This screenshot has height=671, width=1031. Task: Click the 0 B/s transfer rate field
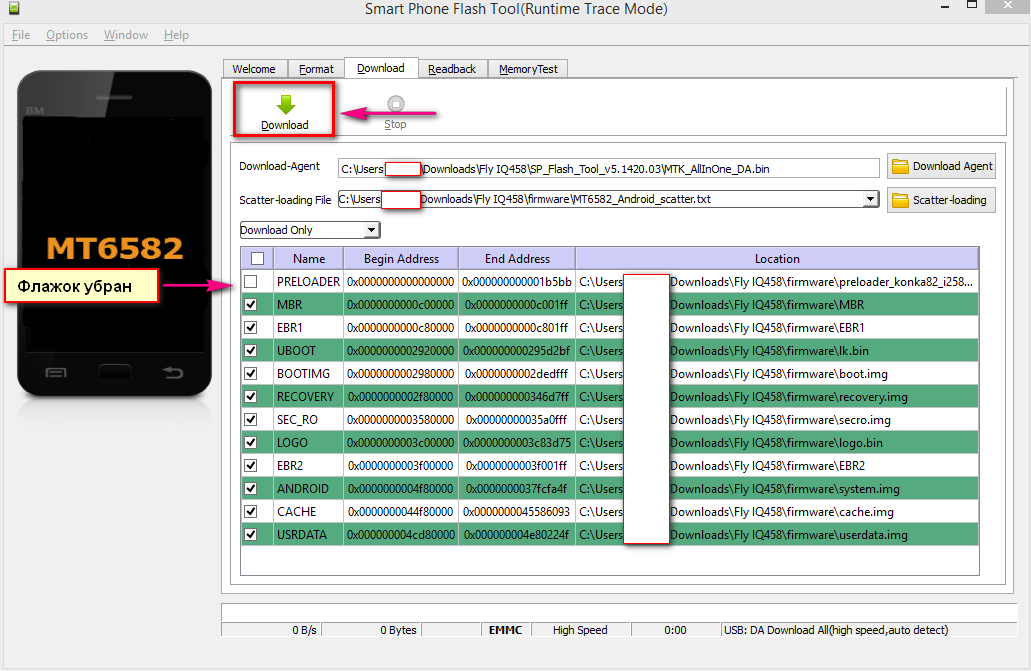click(272, 630)
